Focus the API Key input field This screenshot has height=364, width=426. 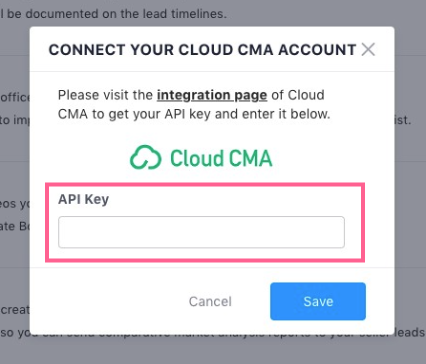click(201, 232)
